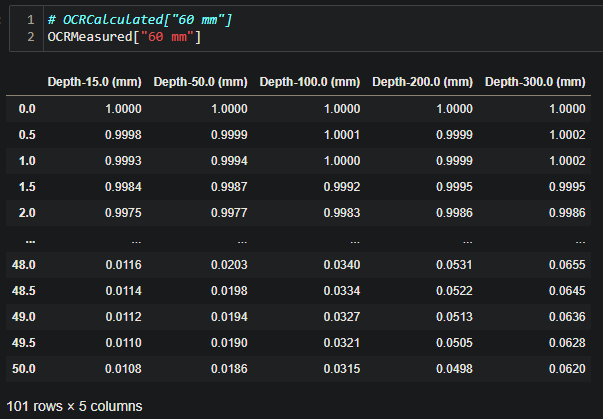Click the truncated rows ellipsis index
The height and width of the screenshot is (419, 603).
(x=30, y=241)
